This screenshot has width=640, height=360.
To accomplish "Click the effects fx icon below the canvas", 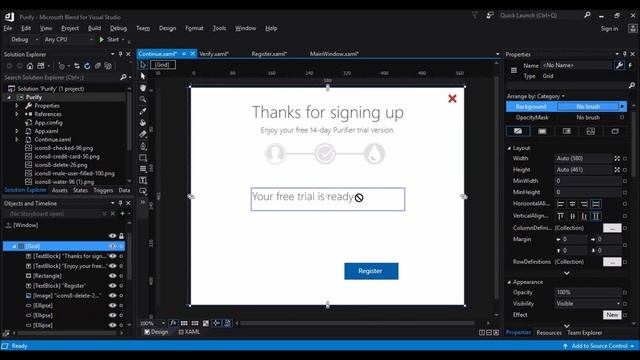I will pyautogui.click(x=173, y=323).
